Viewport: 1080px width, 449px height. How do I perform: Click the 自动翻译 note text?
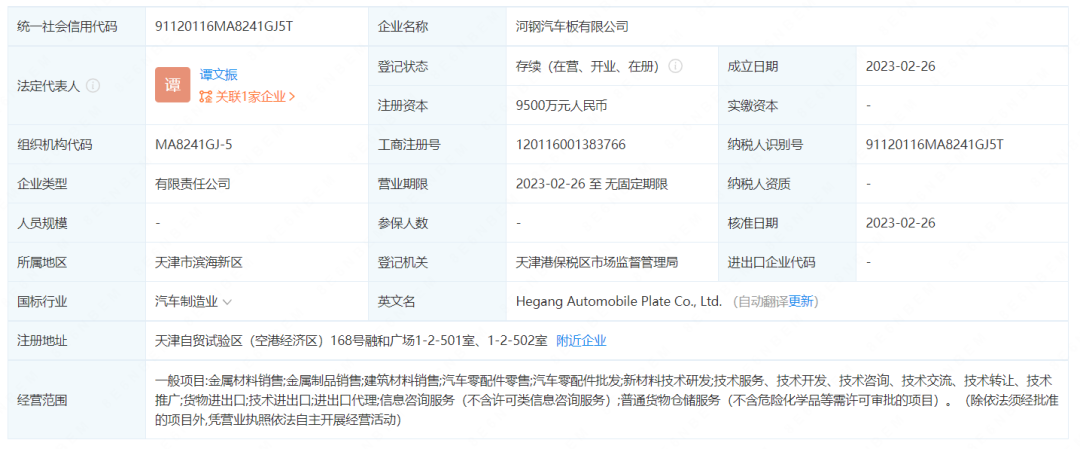pyautogui.click(x=763, y=302)
